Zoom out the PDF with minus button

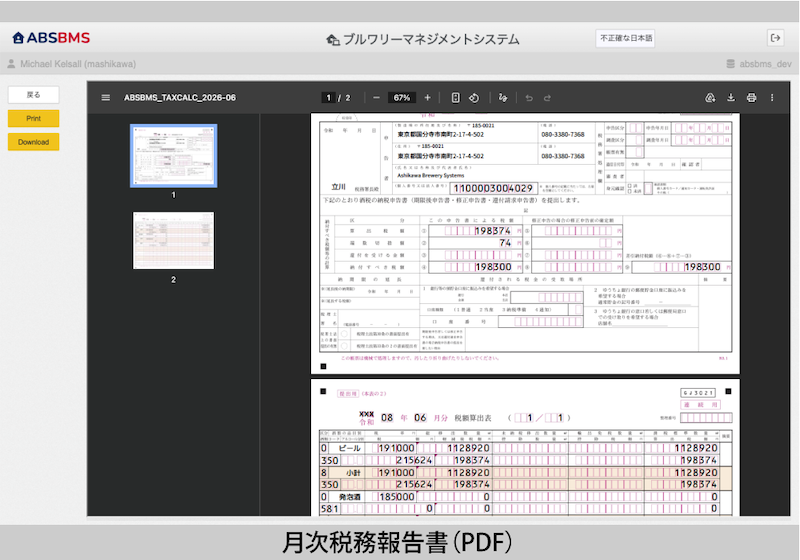tap(376, 97)
